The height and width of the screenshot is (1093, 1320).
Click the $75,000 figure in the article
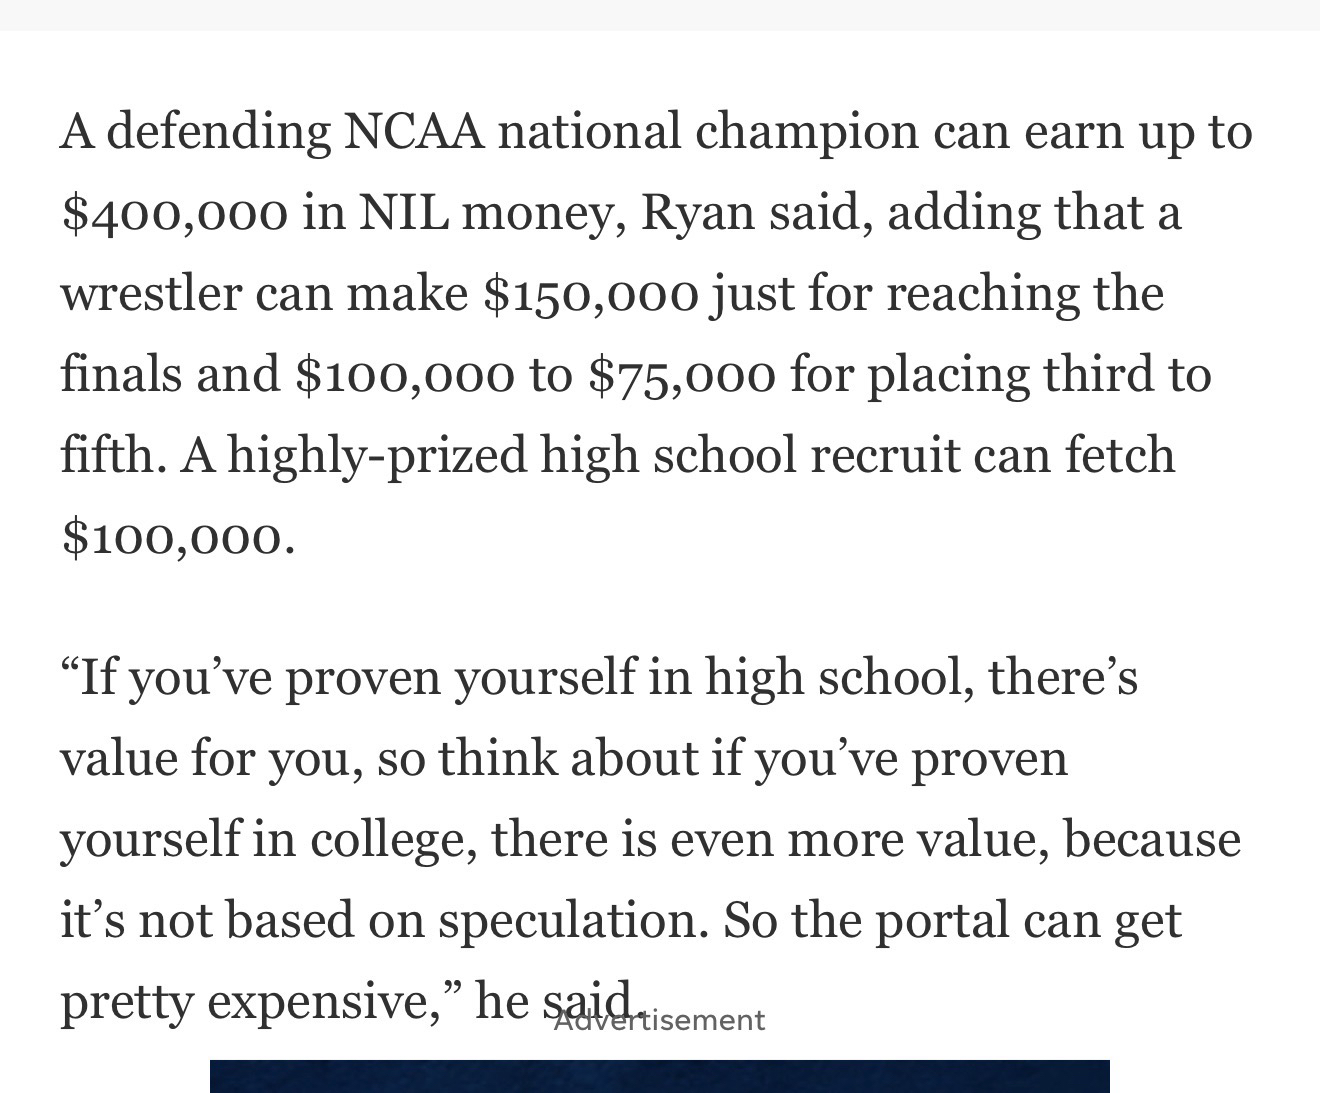681,375
